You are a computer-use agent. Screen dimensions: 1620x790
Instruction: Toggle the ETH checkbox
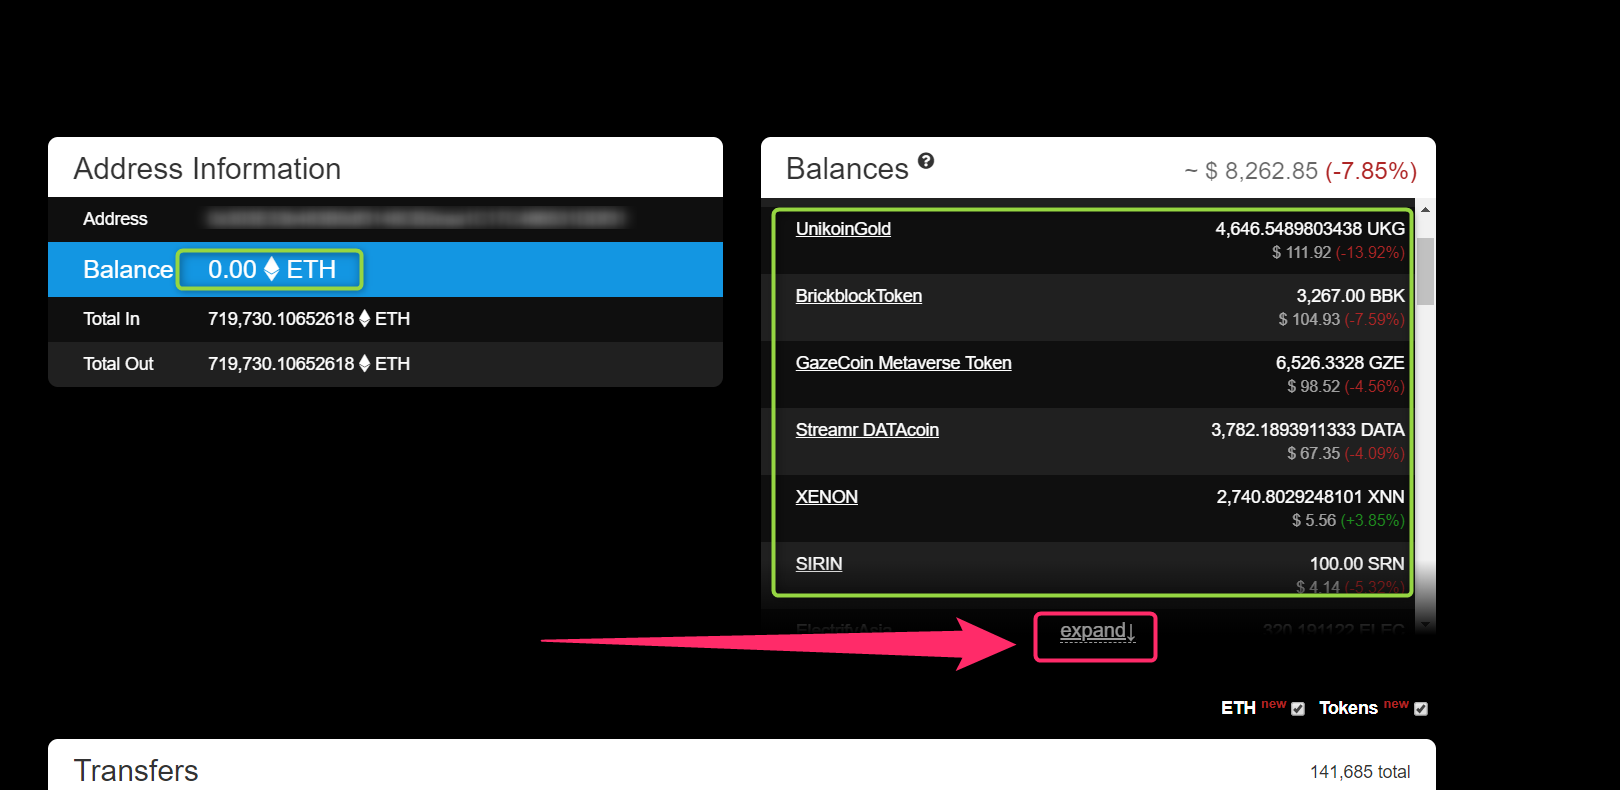click(1298, 709)
